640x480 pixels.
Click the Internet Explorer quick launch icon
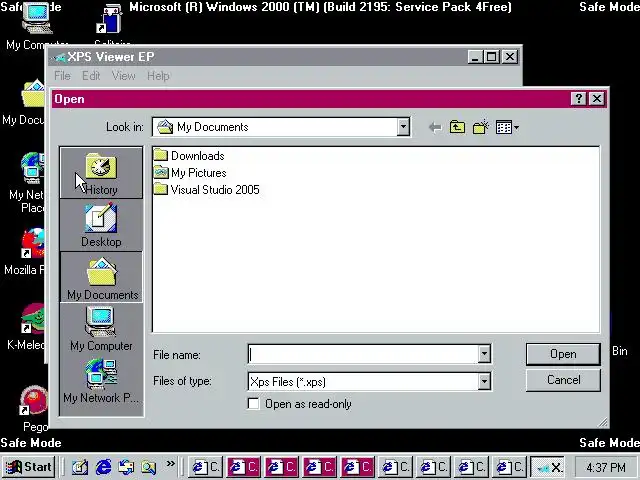(103, 467)
